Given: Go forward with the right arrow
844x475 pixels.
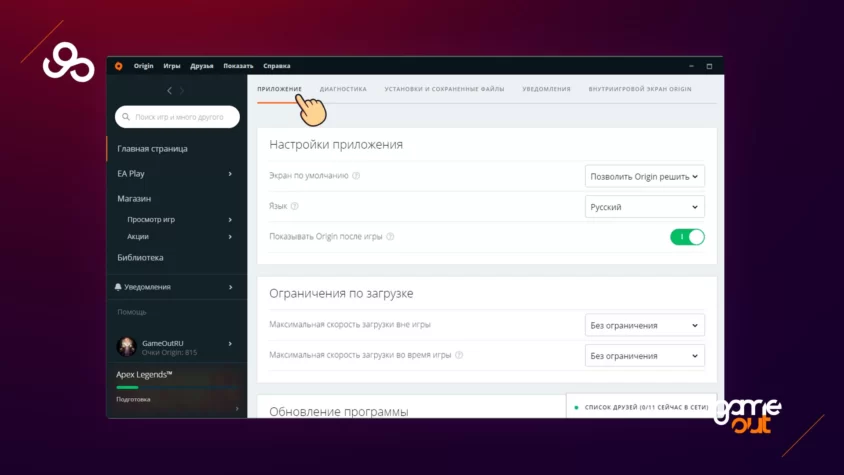Looking at the screenshot, I should (x=182, y=90).
